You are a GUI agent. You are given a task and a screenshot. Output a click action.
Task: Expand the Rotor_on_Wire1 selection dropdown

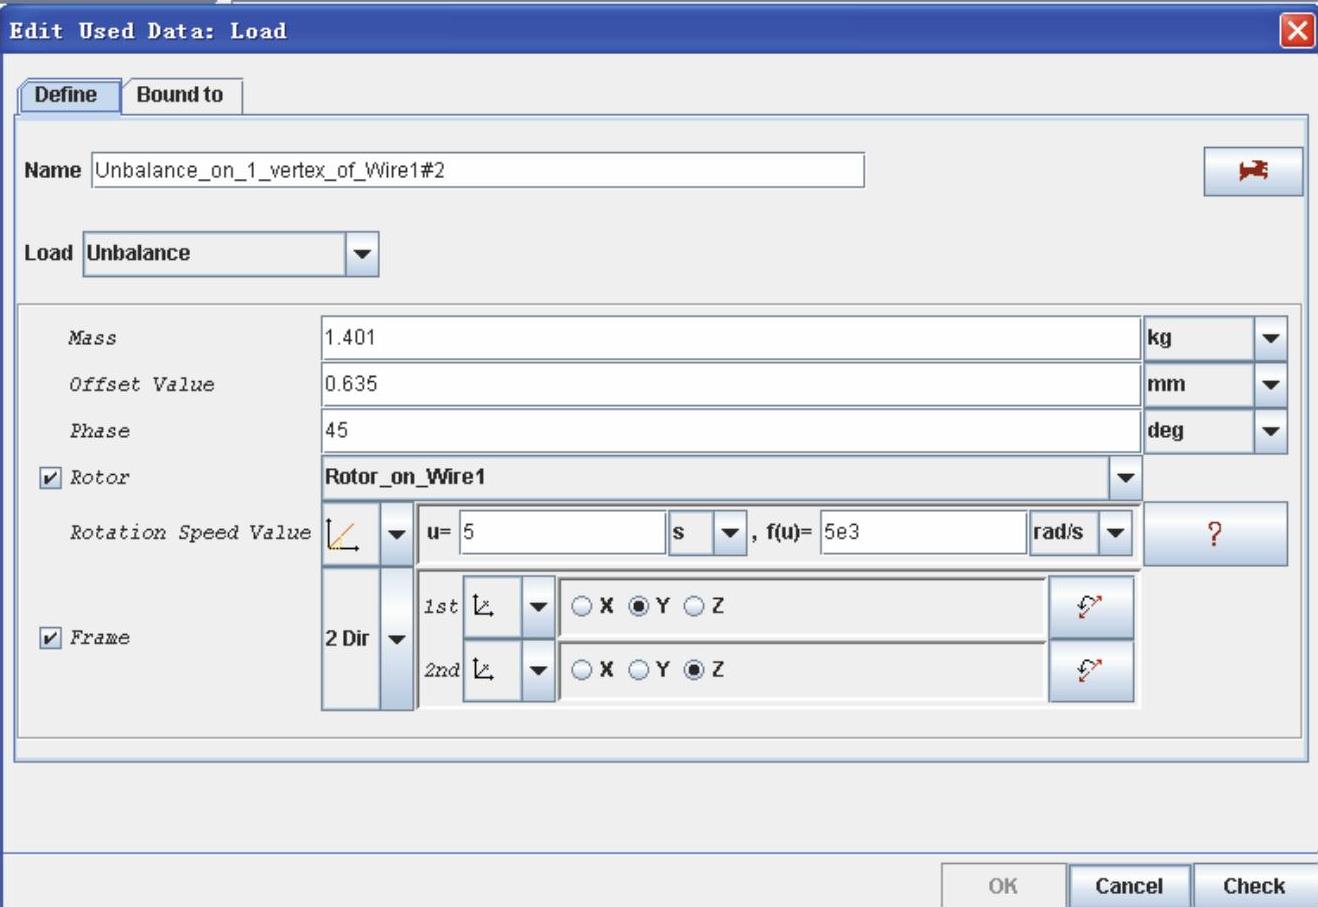point(1125,478)
